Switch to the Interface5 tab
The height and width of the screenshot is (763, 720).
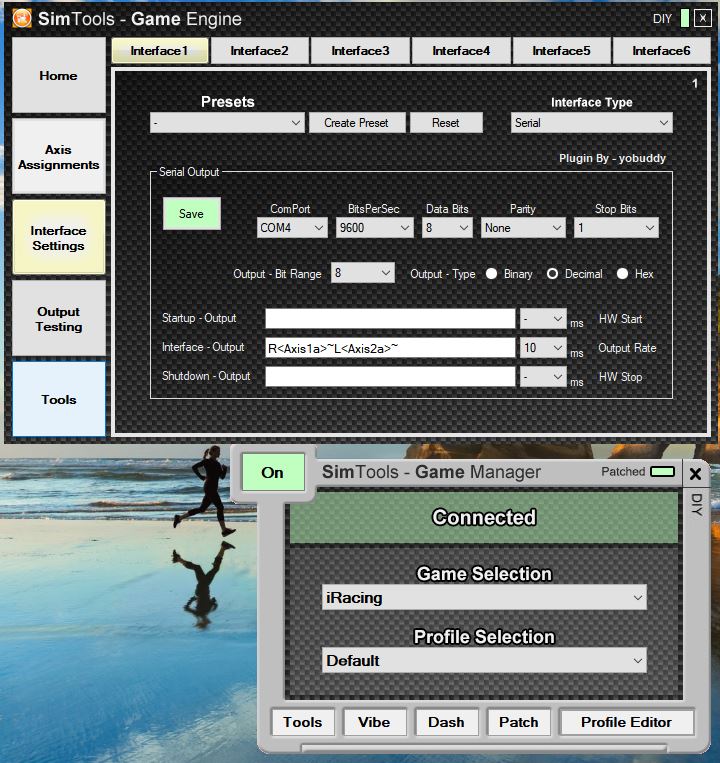(561, 51)
